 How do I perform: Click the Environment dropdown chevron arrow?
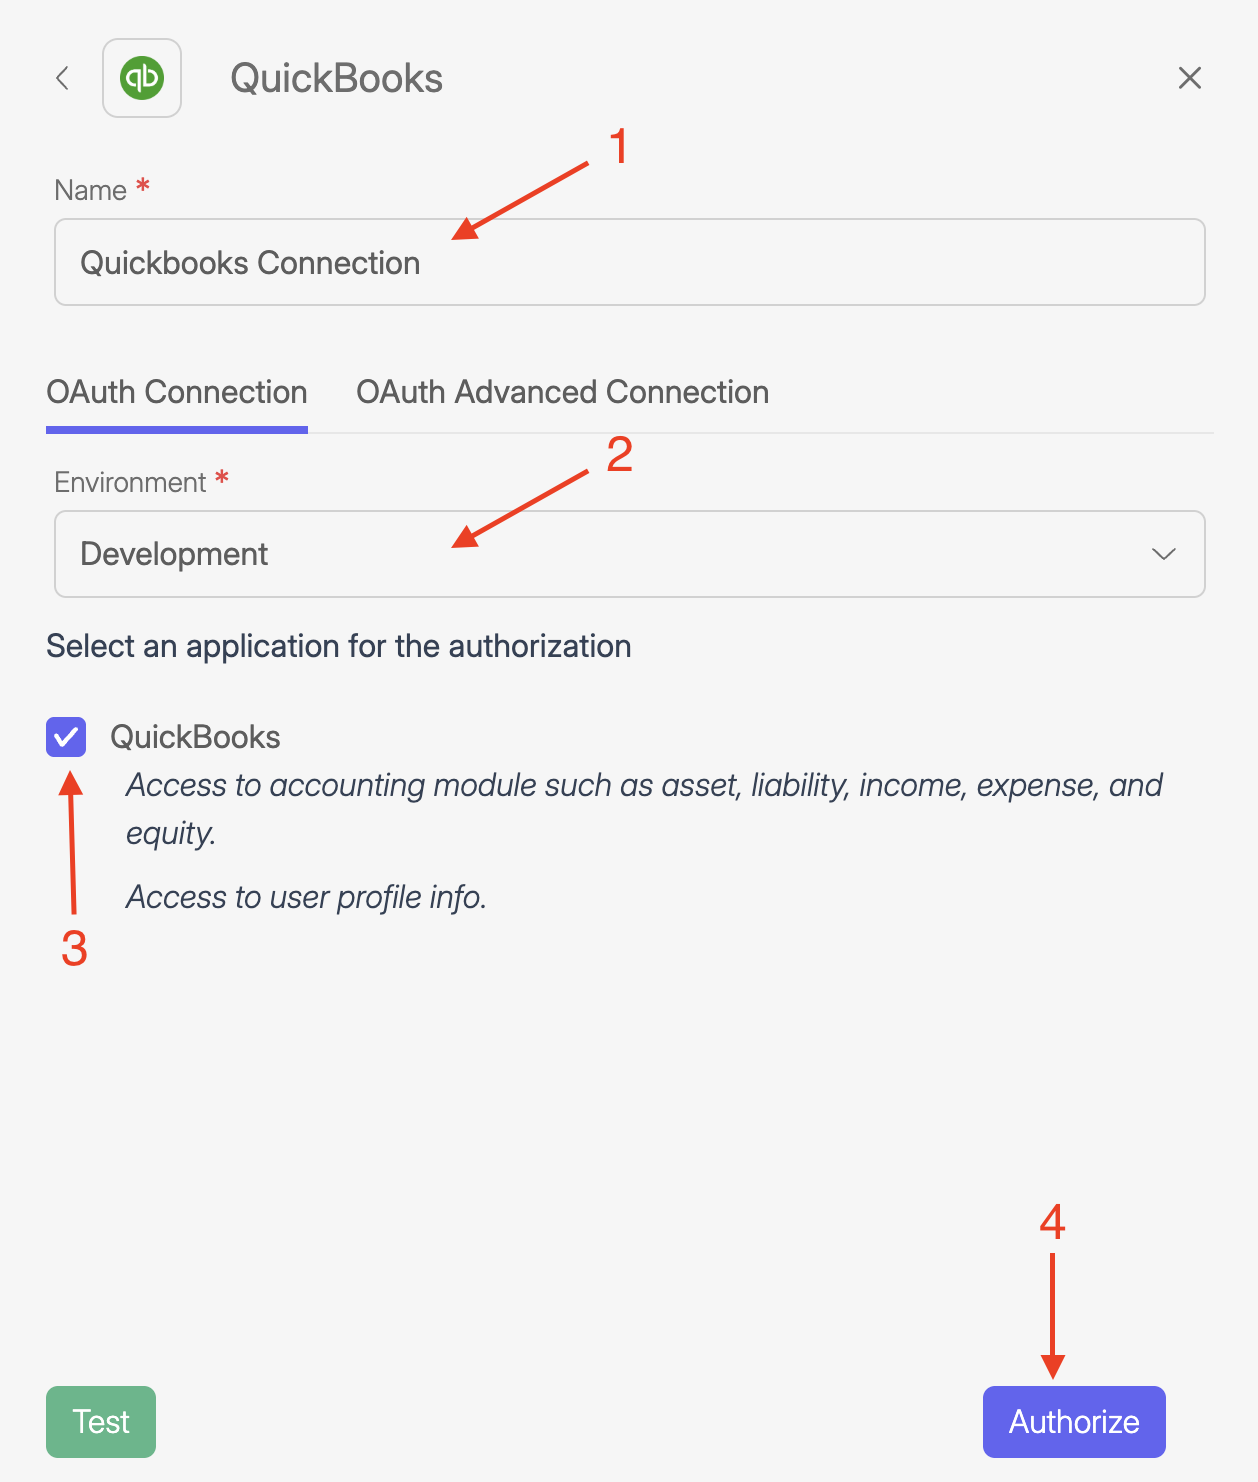[x=1163, y=554]
